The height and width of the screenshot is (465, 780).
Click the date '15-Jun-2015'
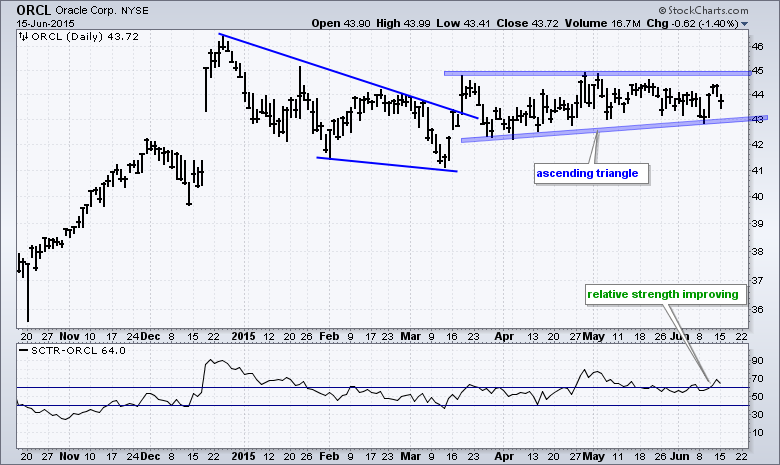tap(45, 23)
